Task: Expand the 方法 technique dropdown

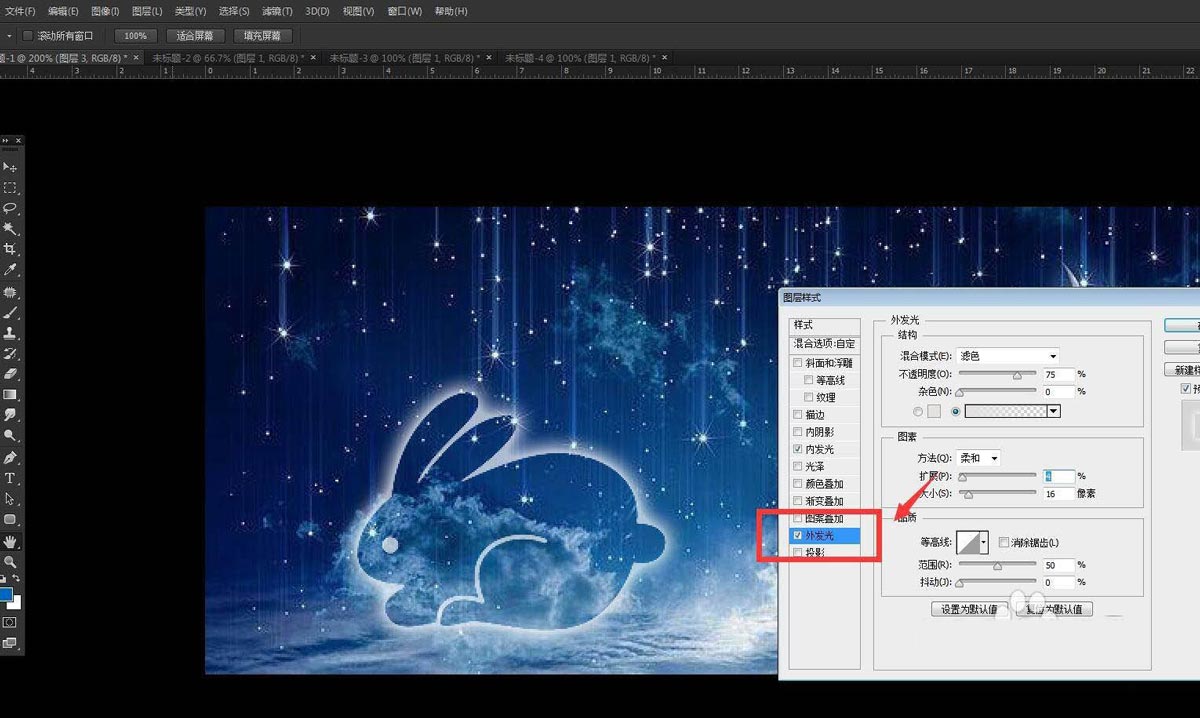Action: tap(978, 458)
